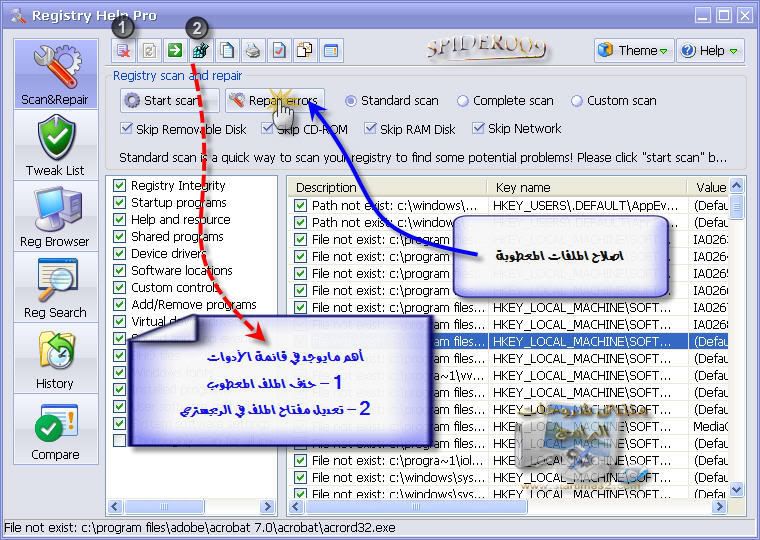Image resolution: width=760 pixels, height=540 pixels.
Task: Click results list horizontal scroll right arrow
Action: (x=720, y=507)
